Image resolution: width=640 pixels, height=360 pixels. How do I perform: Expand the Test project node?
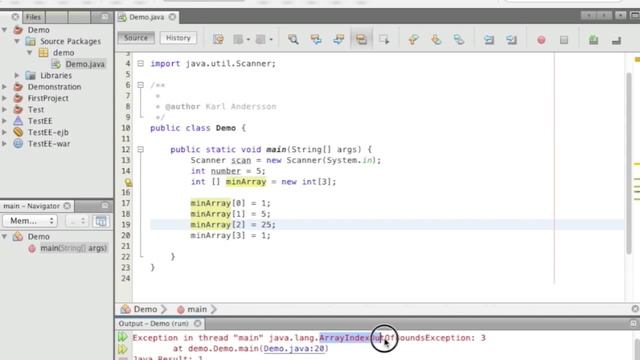coord(4,109)
